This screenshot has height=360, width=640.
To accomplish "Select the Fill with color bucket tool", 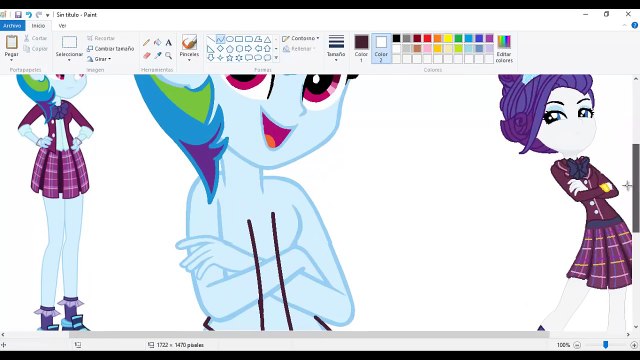I will coord(158,42).
